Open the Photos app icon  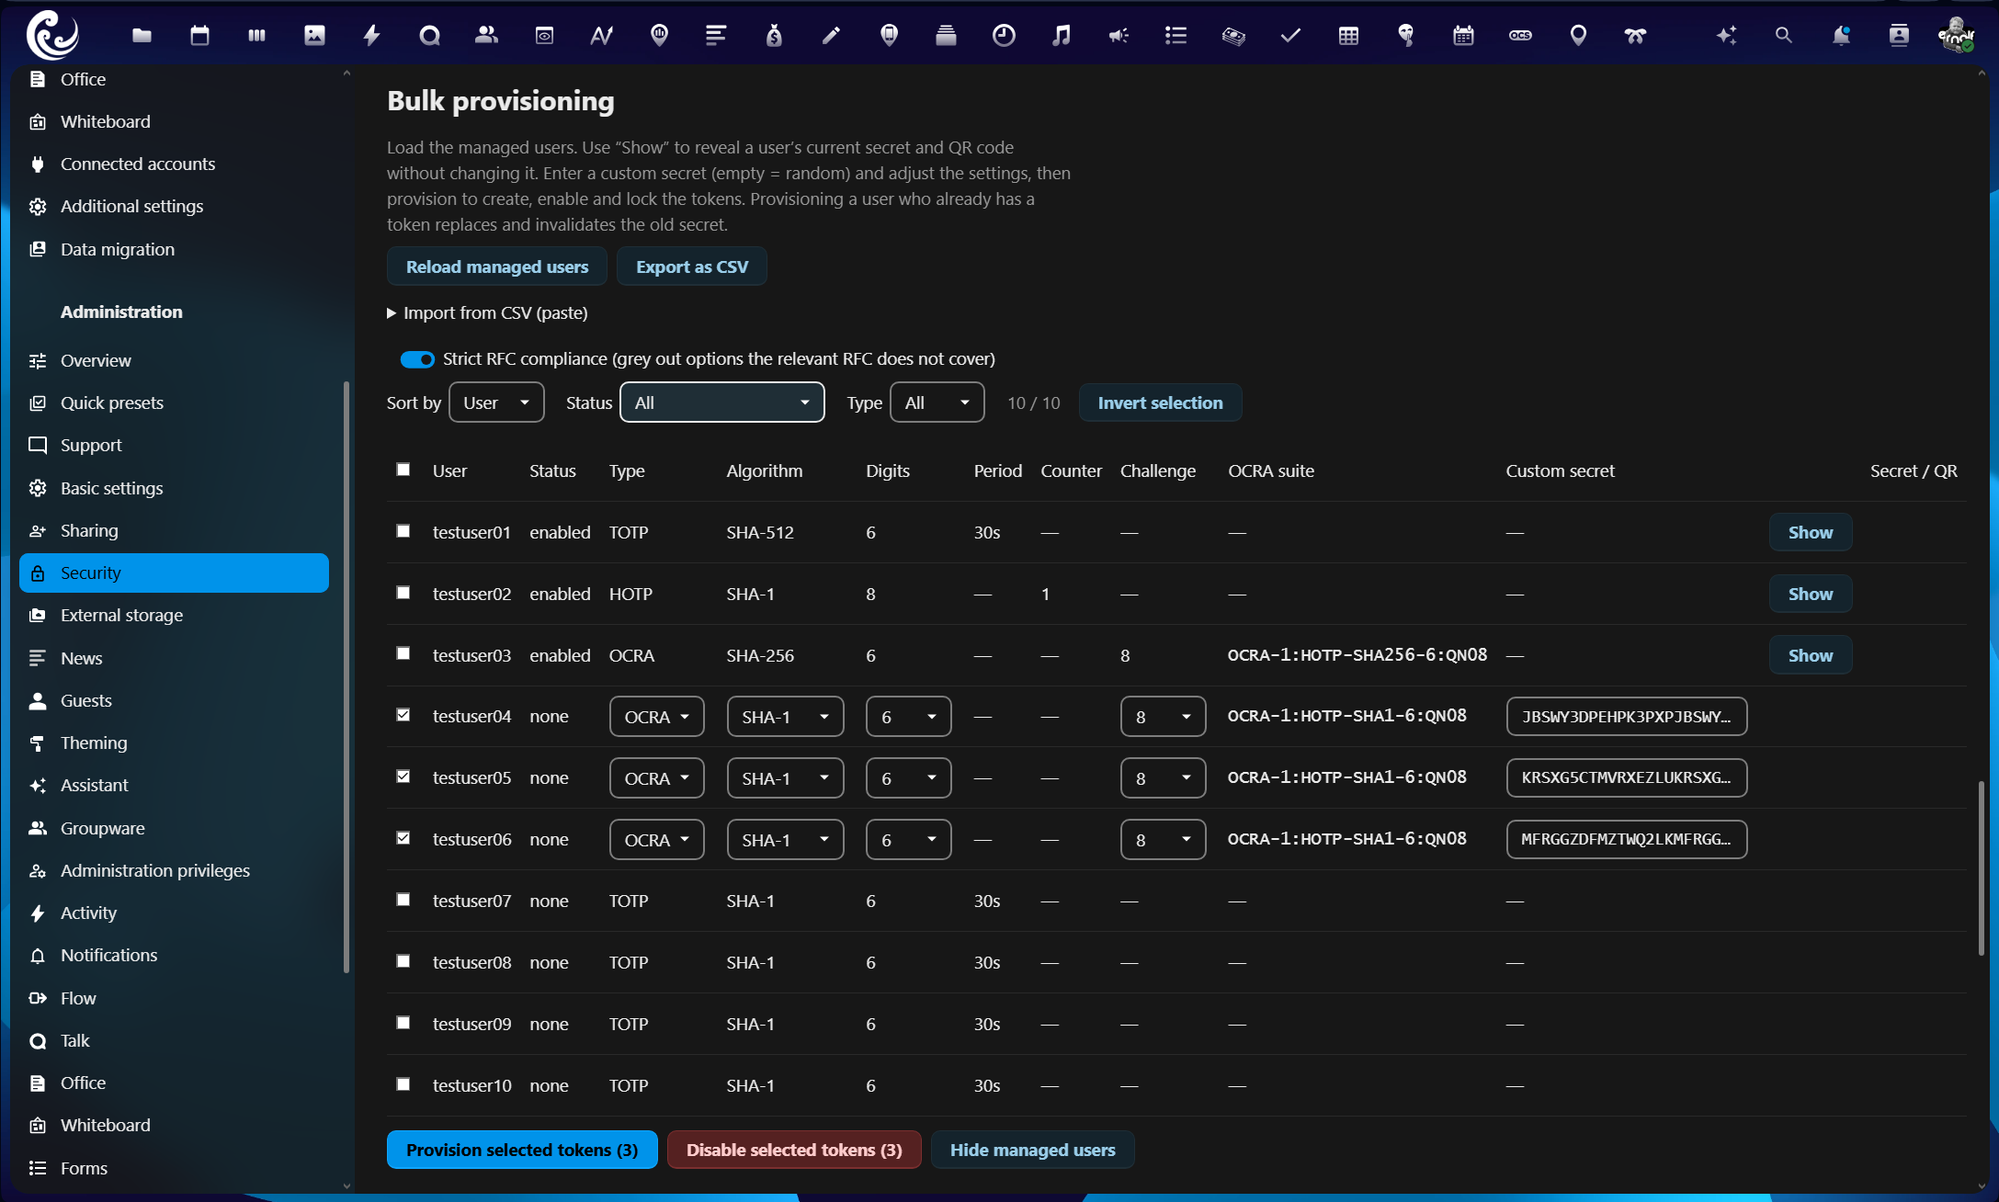tap(315, 36)
